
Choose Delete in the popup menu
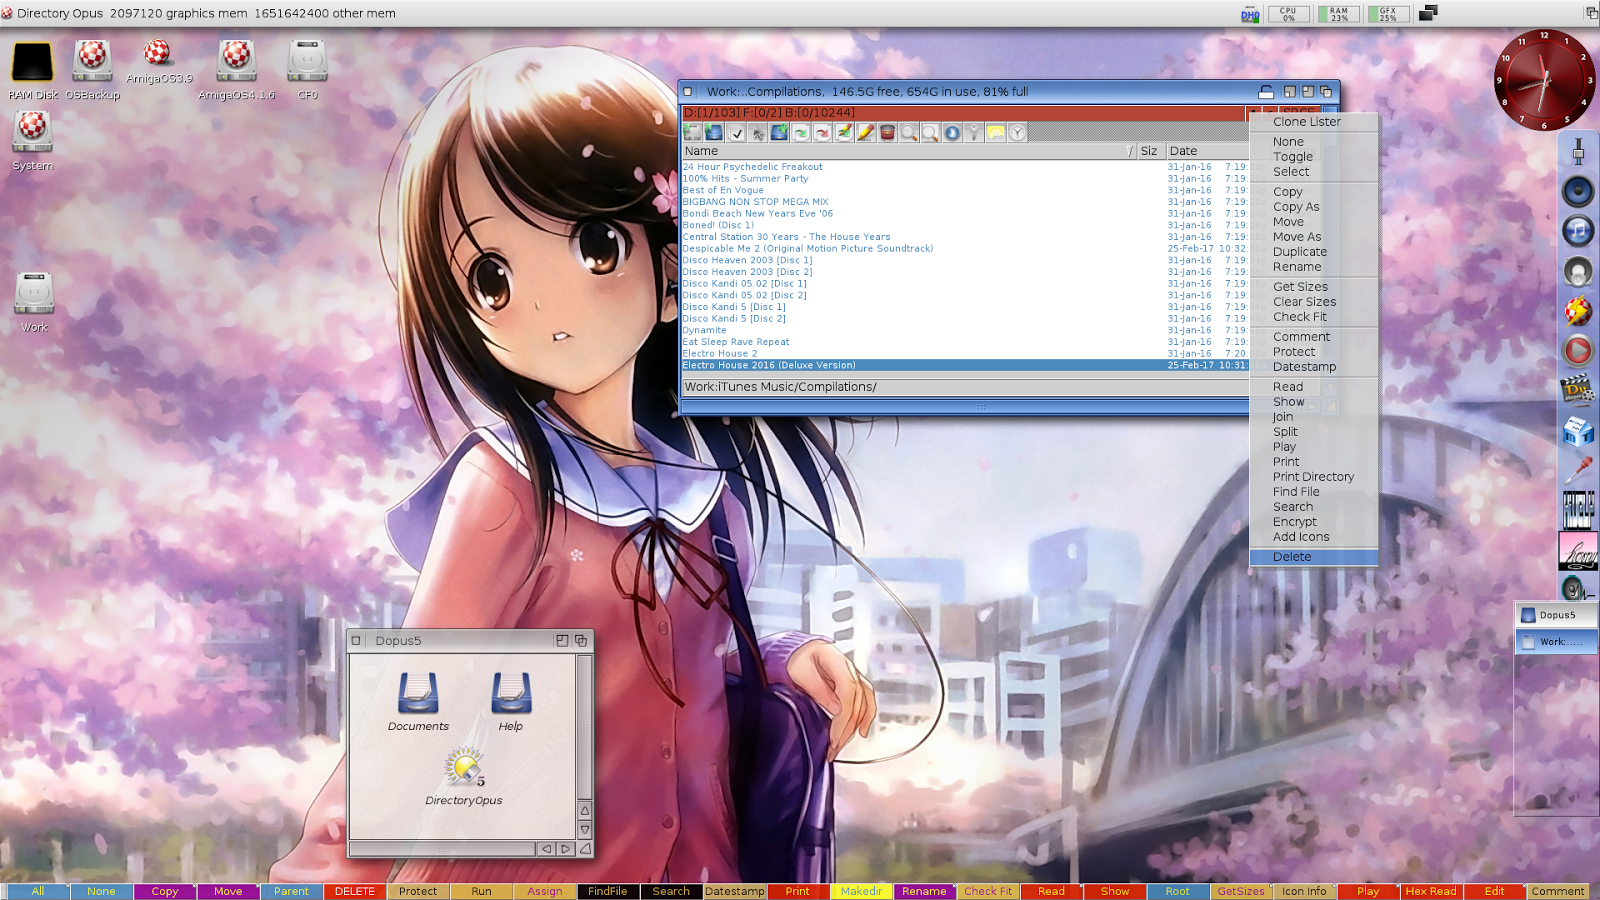1313,557
